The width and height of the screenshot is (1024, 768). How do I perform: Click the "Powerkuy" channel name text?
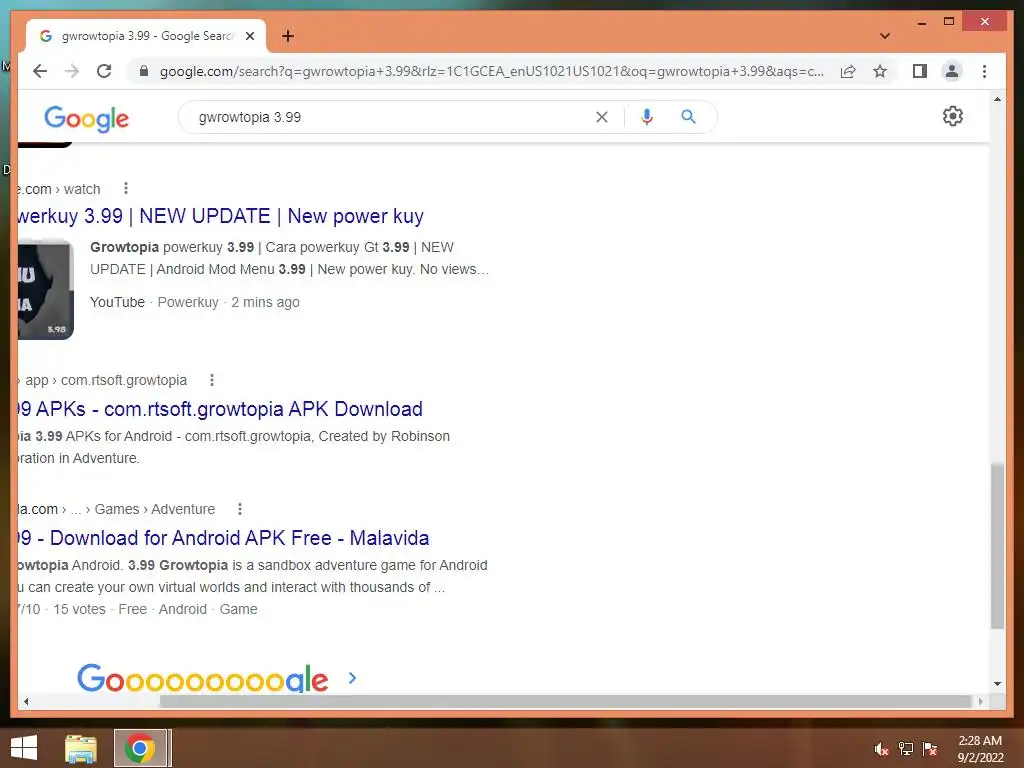click(x=188, y=302)
